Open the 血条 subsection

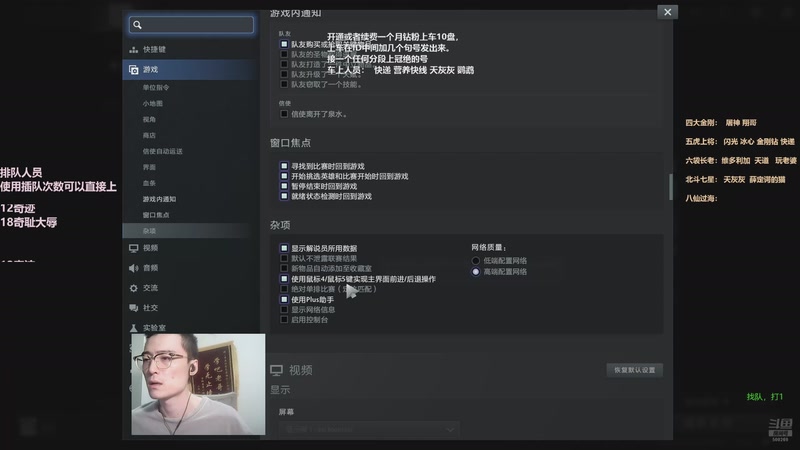click(x=149, y=183)
